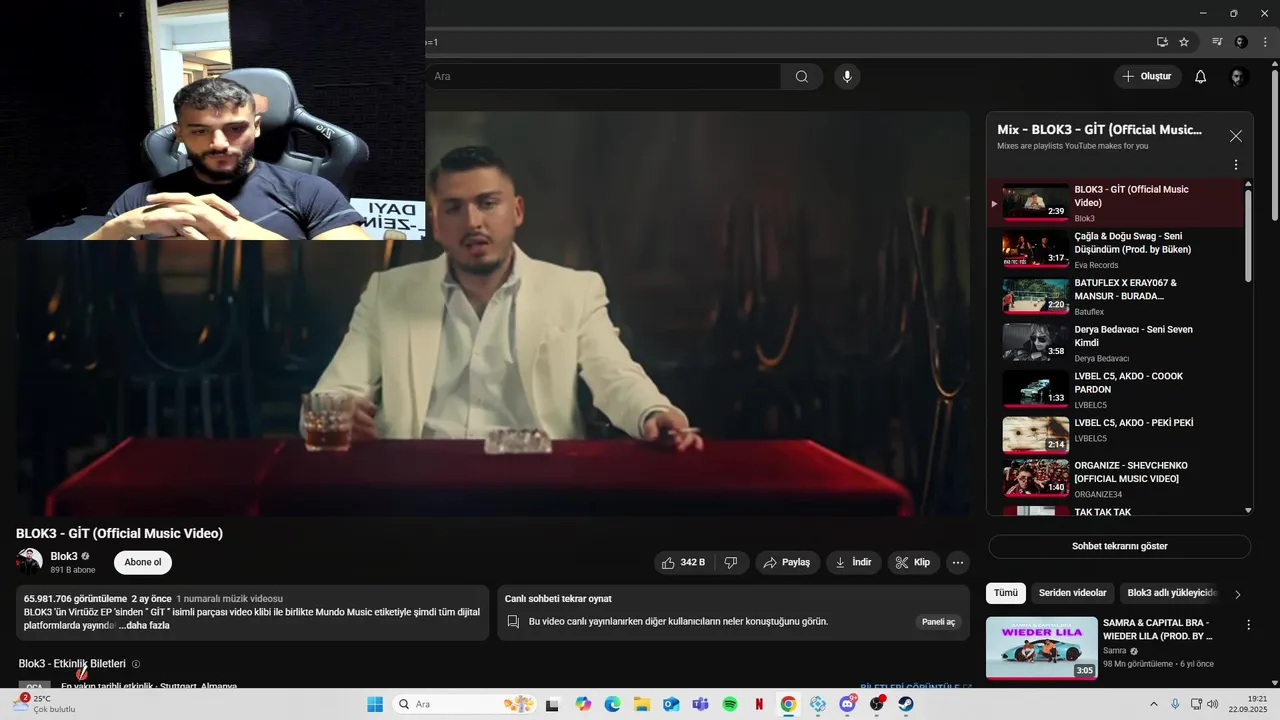Viewport: 1280px width, 720px height.
Task: Open Chrome three-dot menu
Action: [1265, 42]
